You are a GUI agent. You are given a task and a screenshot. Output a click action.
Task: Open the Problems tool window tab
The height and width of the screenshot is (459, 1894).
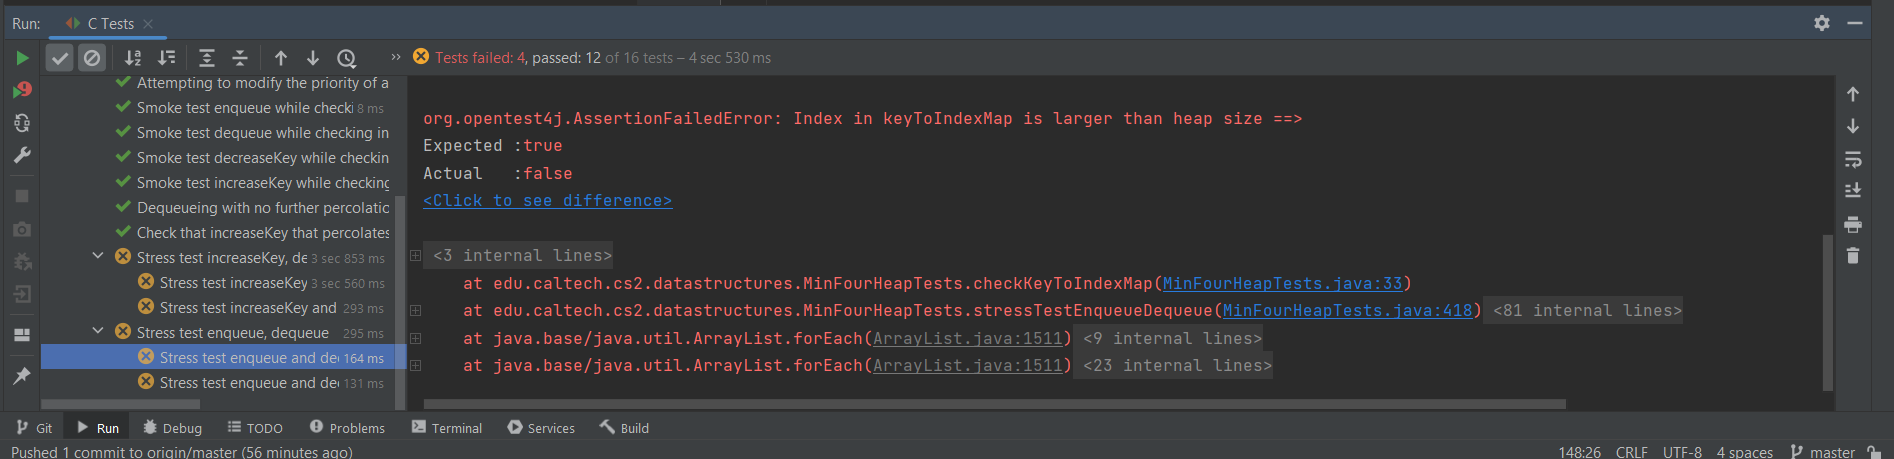click(347, 428)
